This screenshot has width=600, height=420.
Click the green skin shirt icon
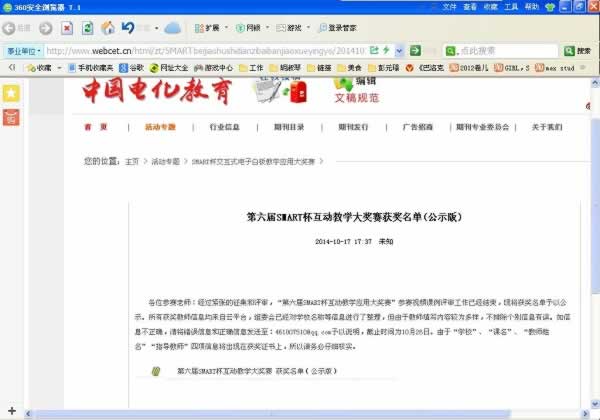pos(550,7)
